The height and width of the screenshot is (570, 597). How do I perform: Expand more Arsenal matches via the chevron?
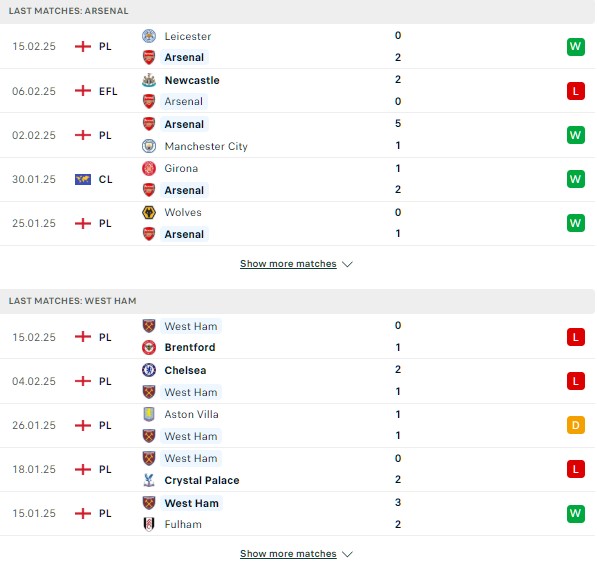[347, 264]
